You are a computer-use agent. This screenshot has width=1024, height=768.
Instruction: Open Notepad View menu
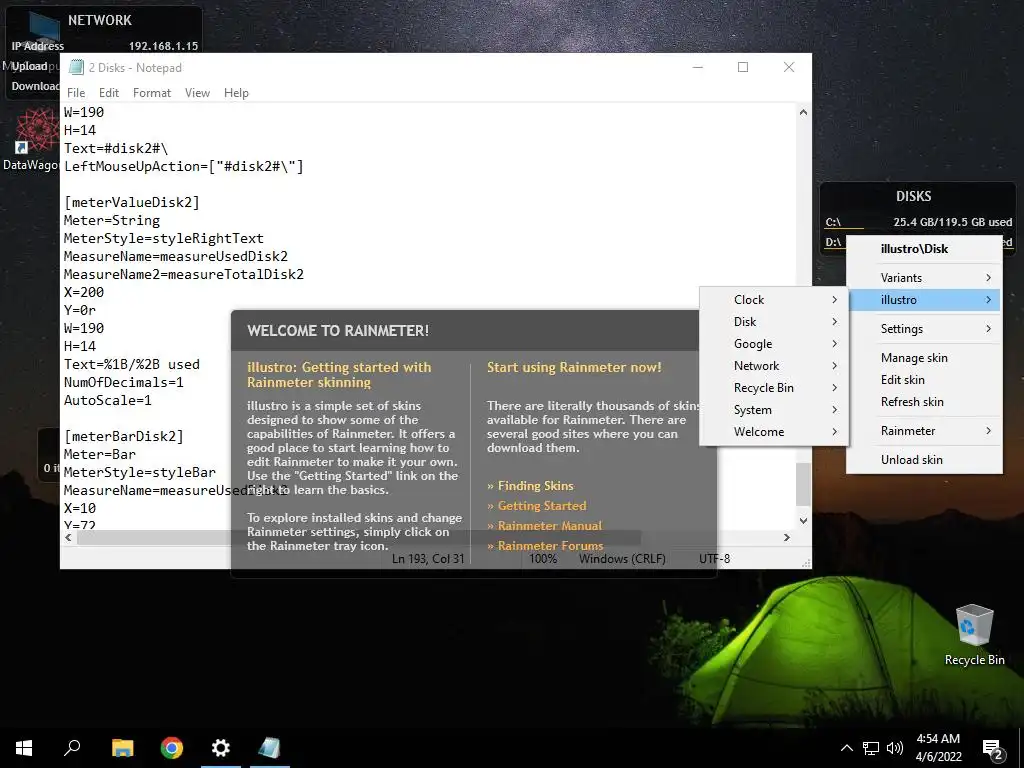pos(197,93)
